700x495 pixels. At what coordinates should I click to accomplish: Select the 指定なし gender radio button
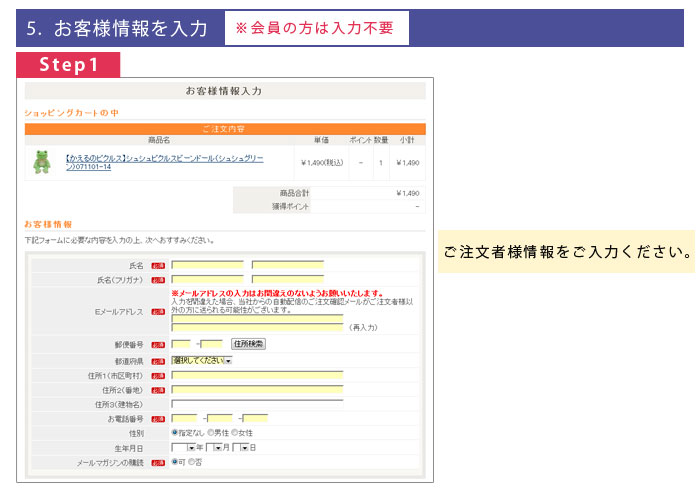(x=175, y=433)
